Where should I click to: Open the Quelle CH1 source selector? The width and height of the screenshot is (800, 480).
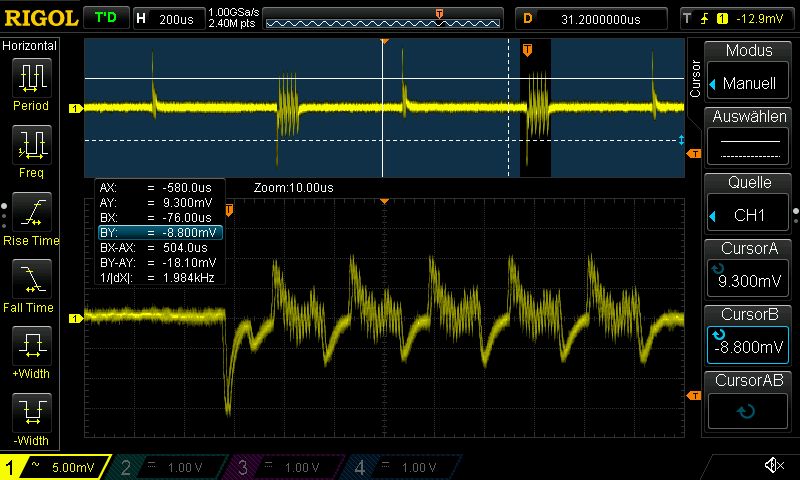tap(748, 203)
